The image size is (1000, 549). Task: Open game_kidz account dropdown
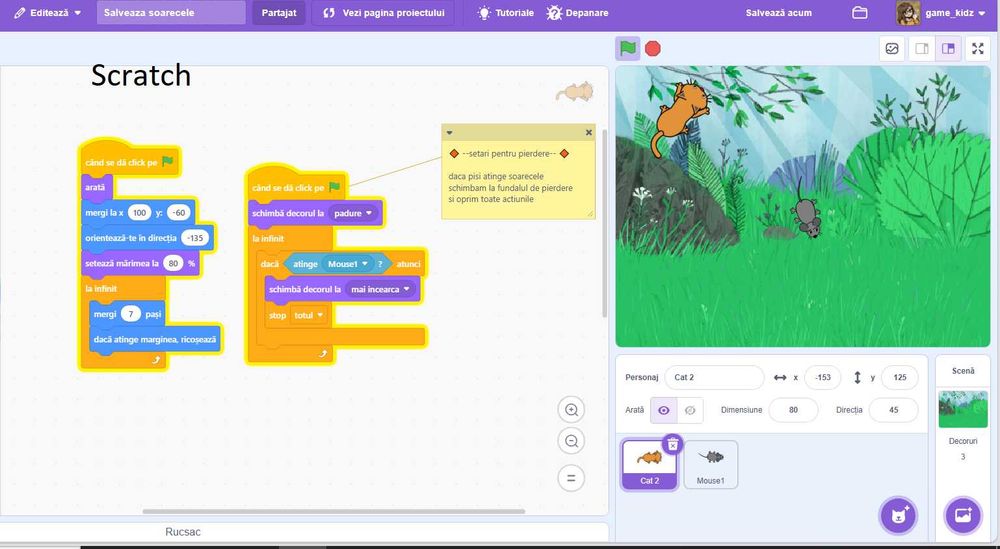click(x=955, y=13)
